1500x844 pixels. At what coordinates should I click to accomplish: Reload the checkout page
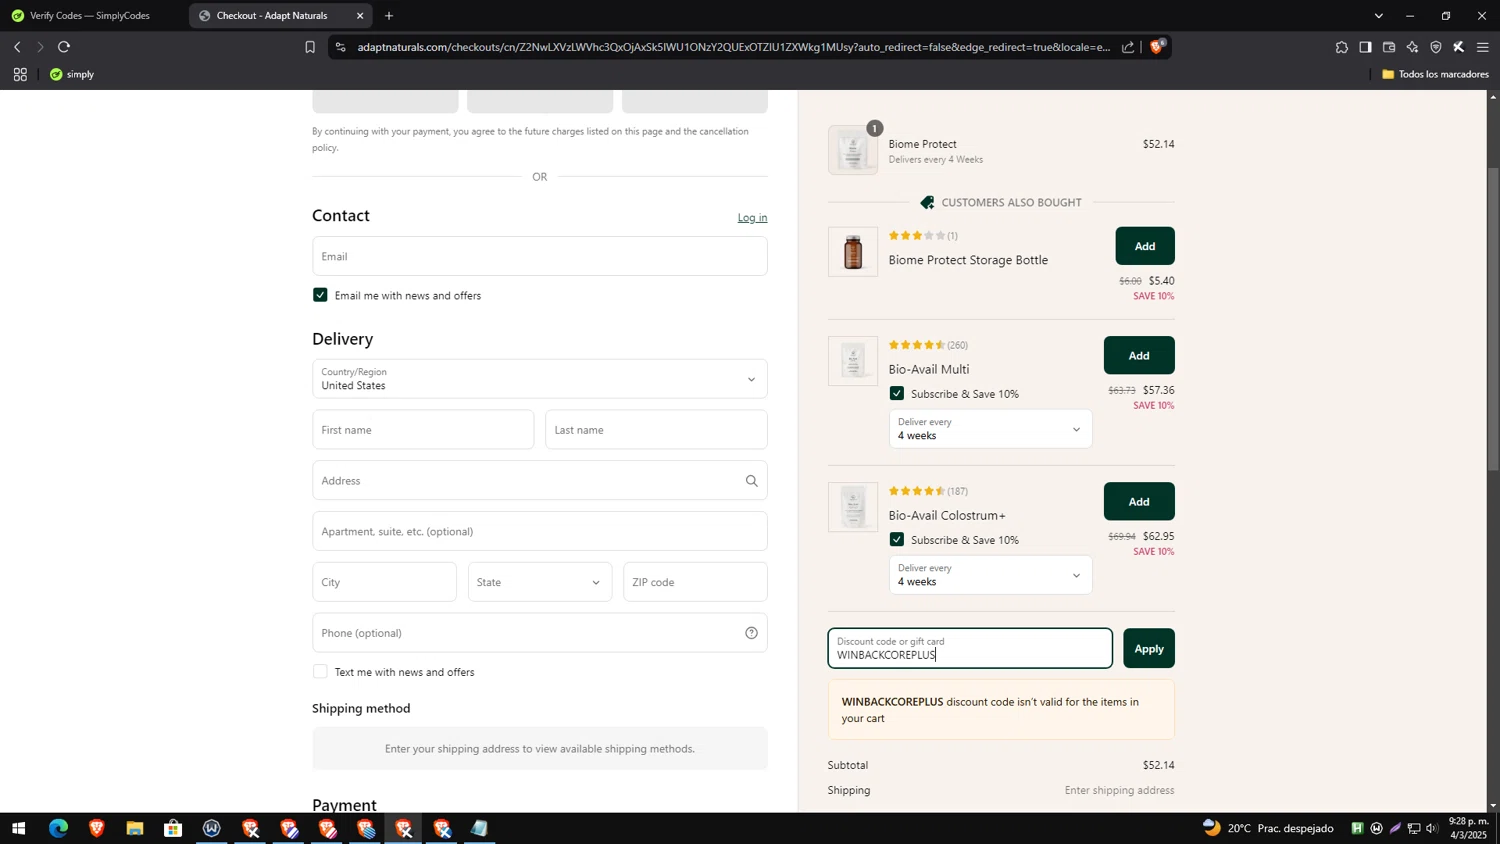[x=64, y=47]
